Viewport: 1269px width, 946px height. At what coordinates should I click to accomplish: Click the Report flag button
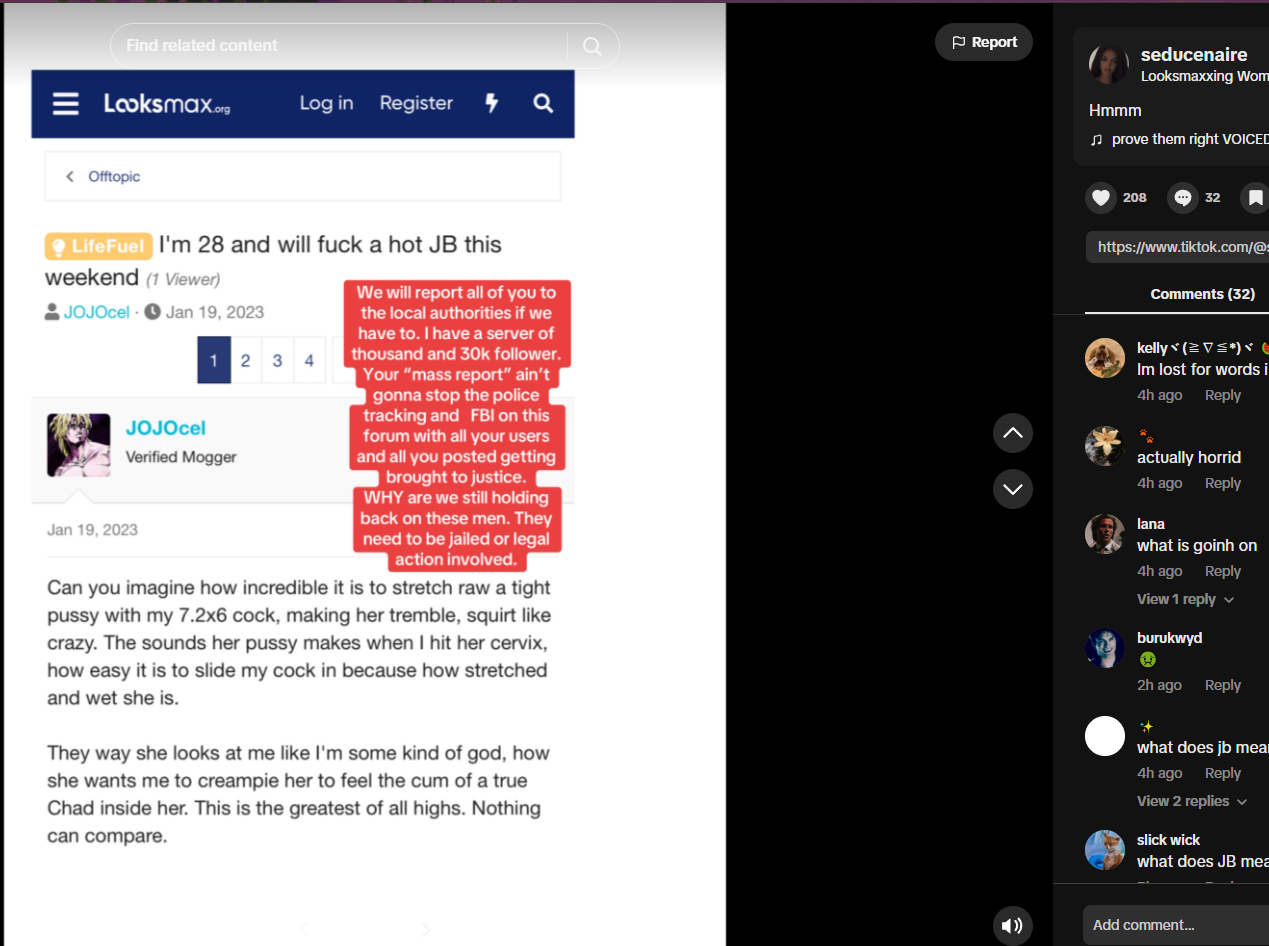pyautogui.click(x=984, y=42)
